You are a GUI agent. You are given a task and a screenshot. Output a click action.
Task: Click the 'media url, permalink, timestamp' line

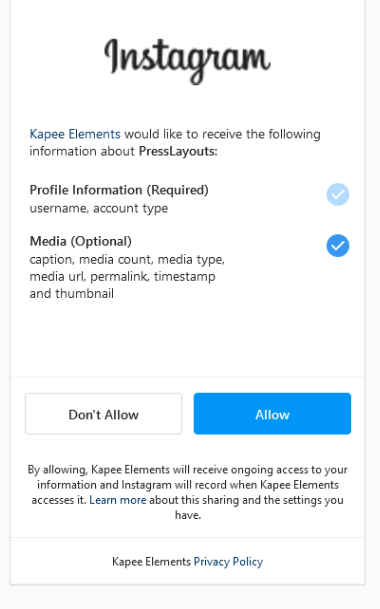(x=122, y=277)
